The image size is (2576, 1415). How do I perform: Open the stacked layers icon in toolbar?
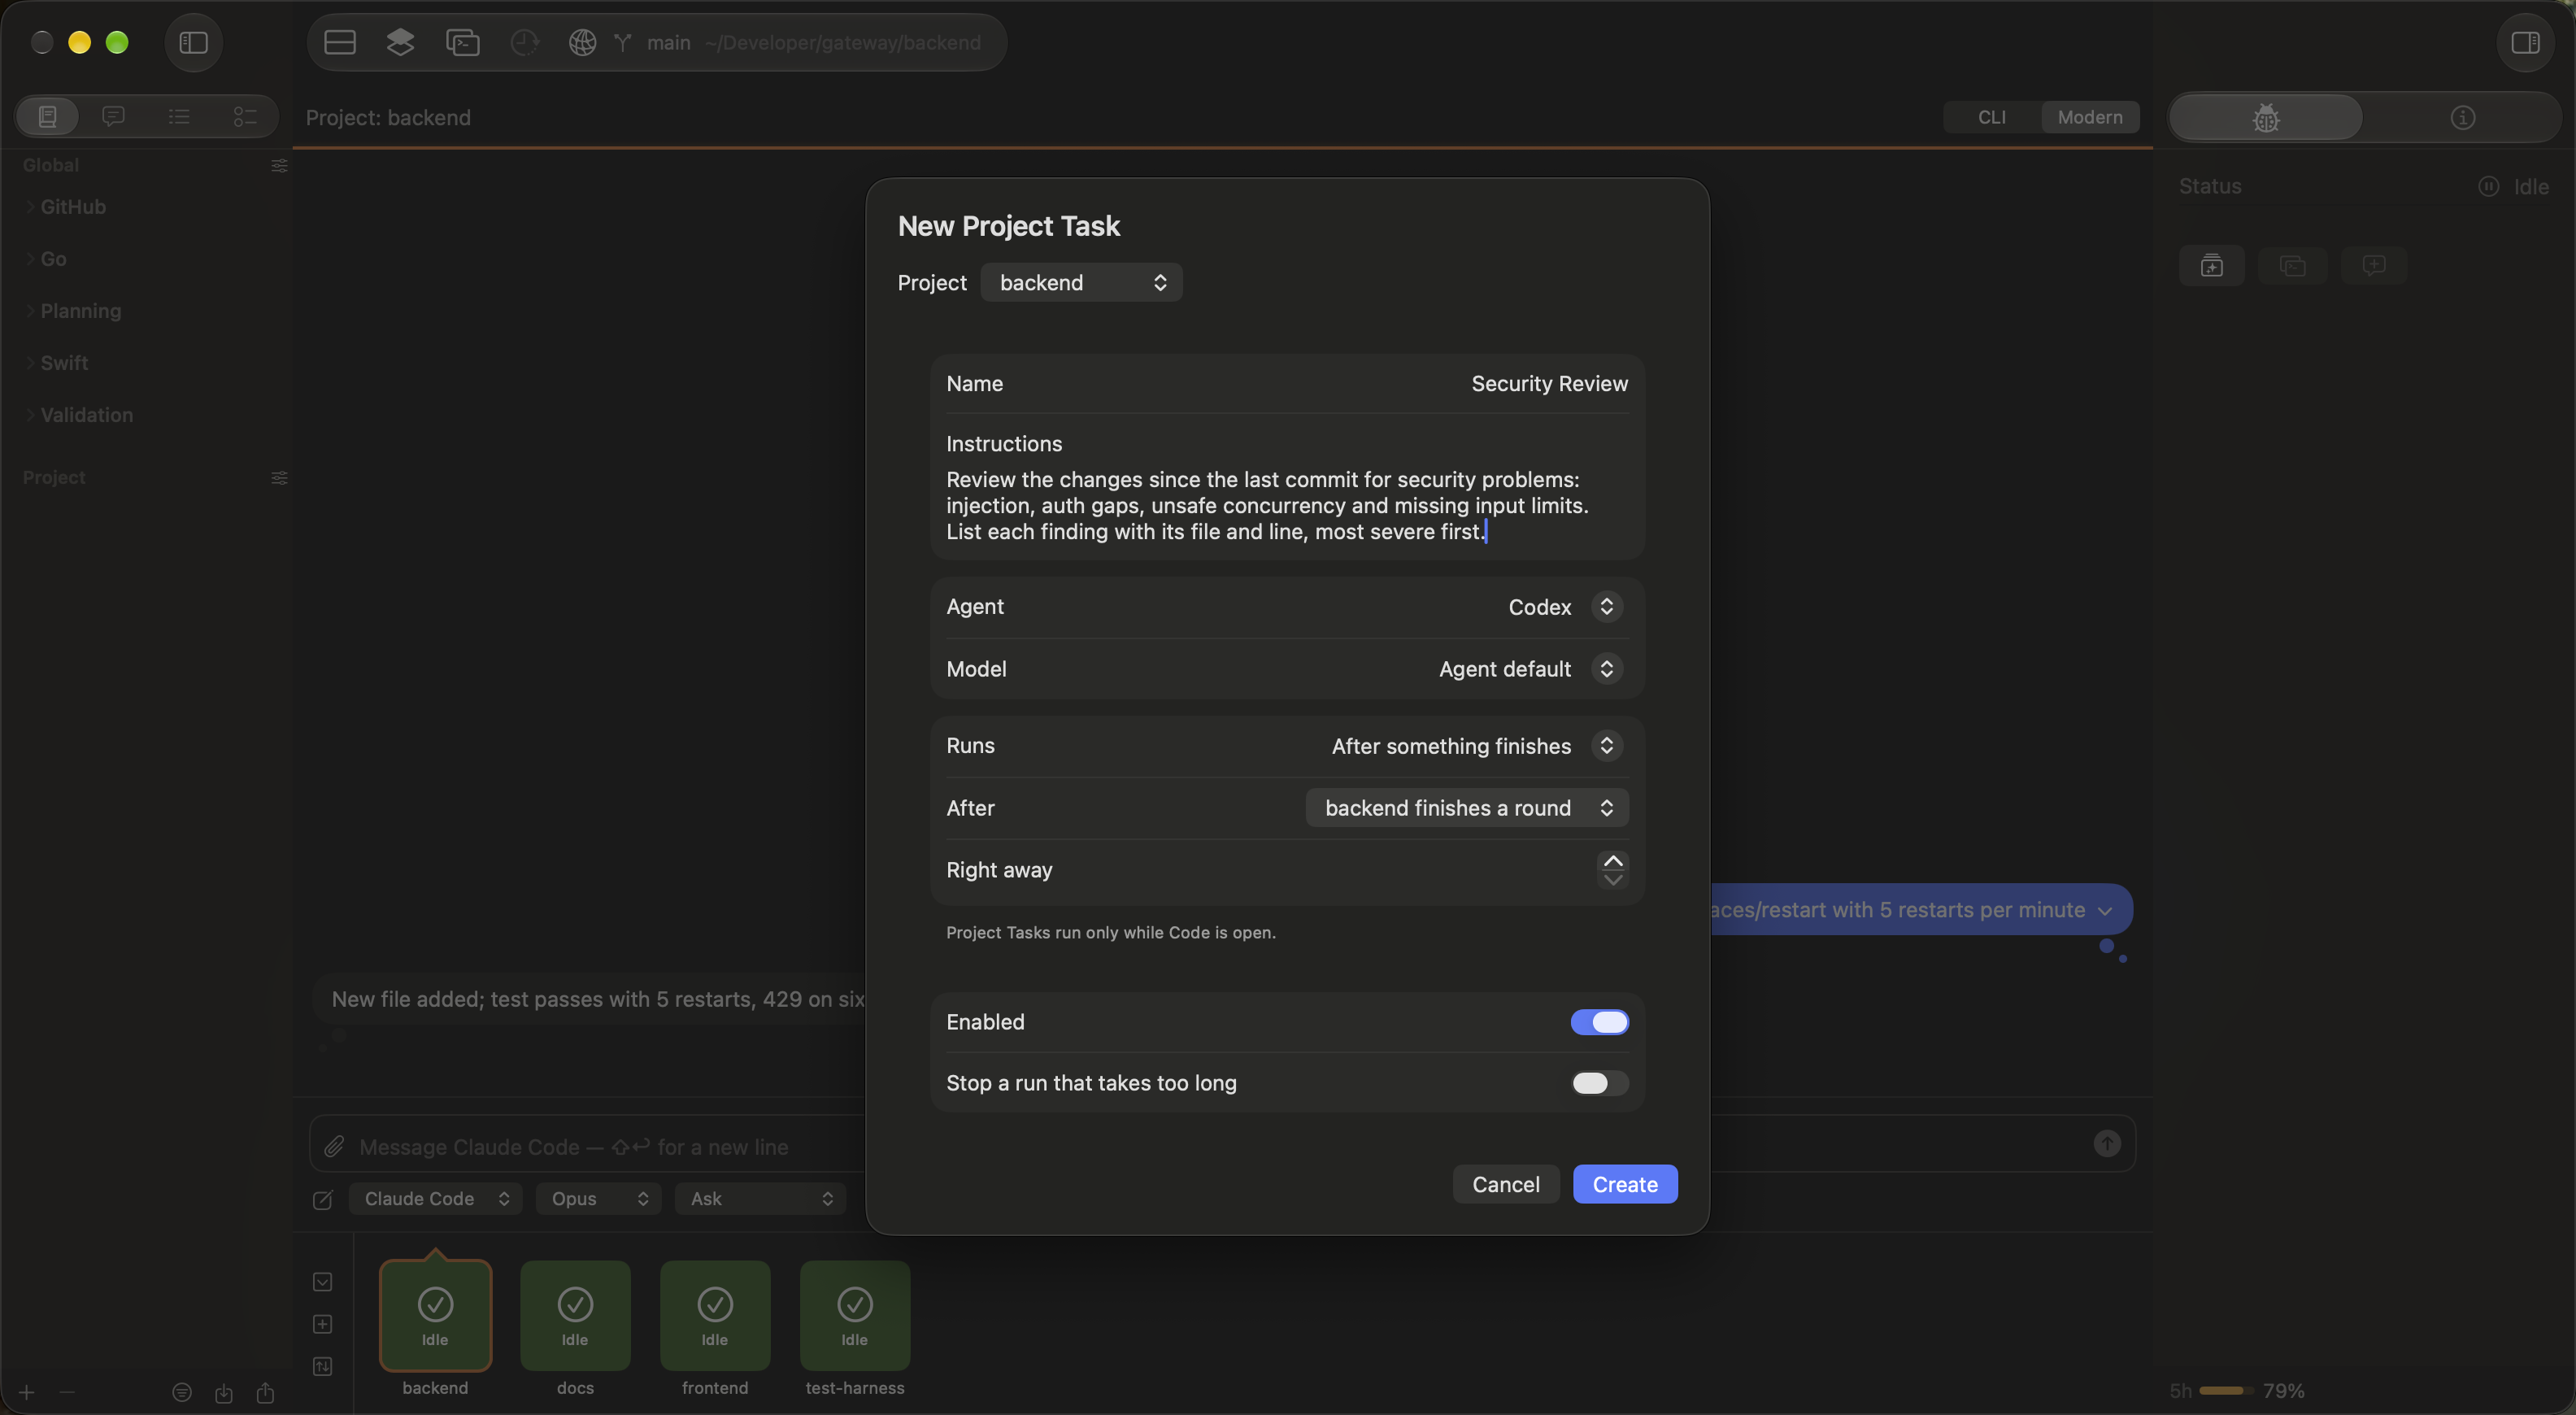point(400,42)
